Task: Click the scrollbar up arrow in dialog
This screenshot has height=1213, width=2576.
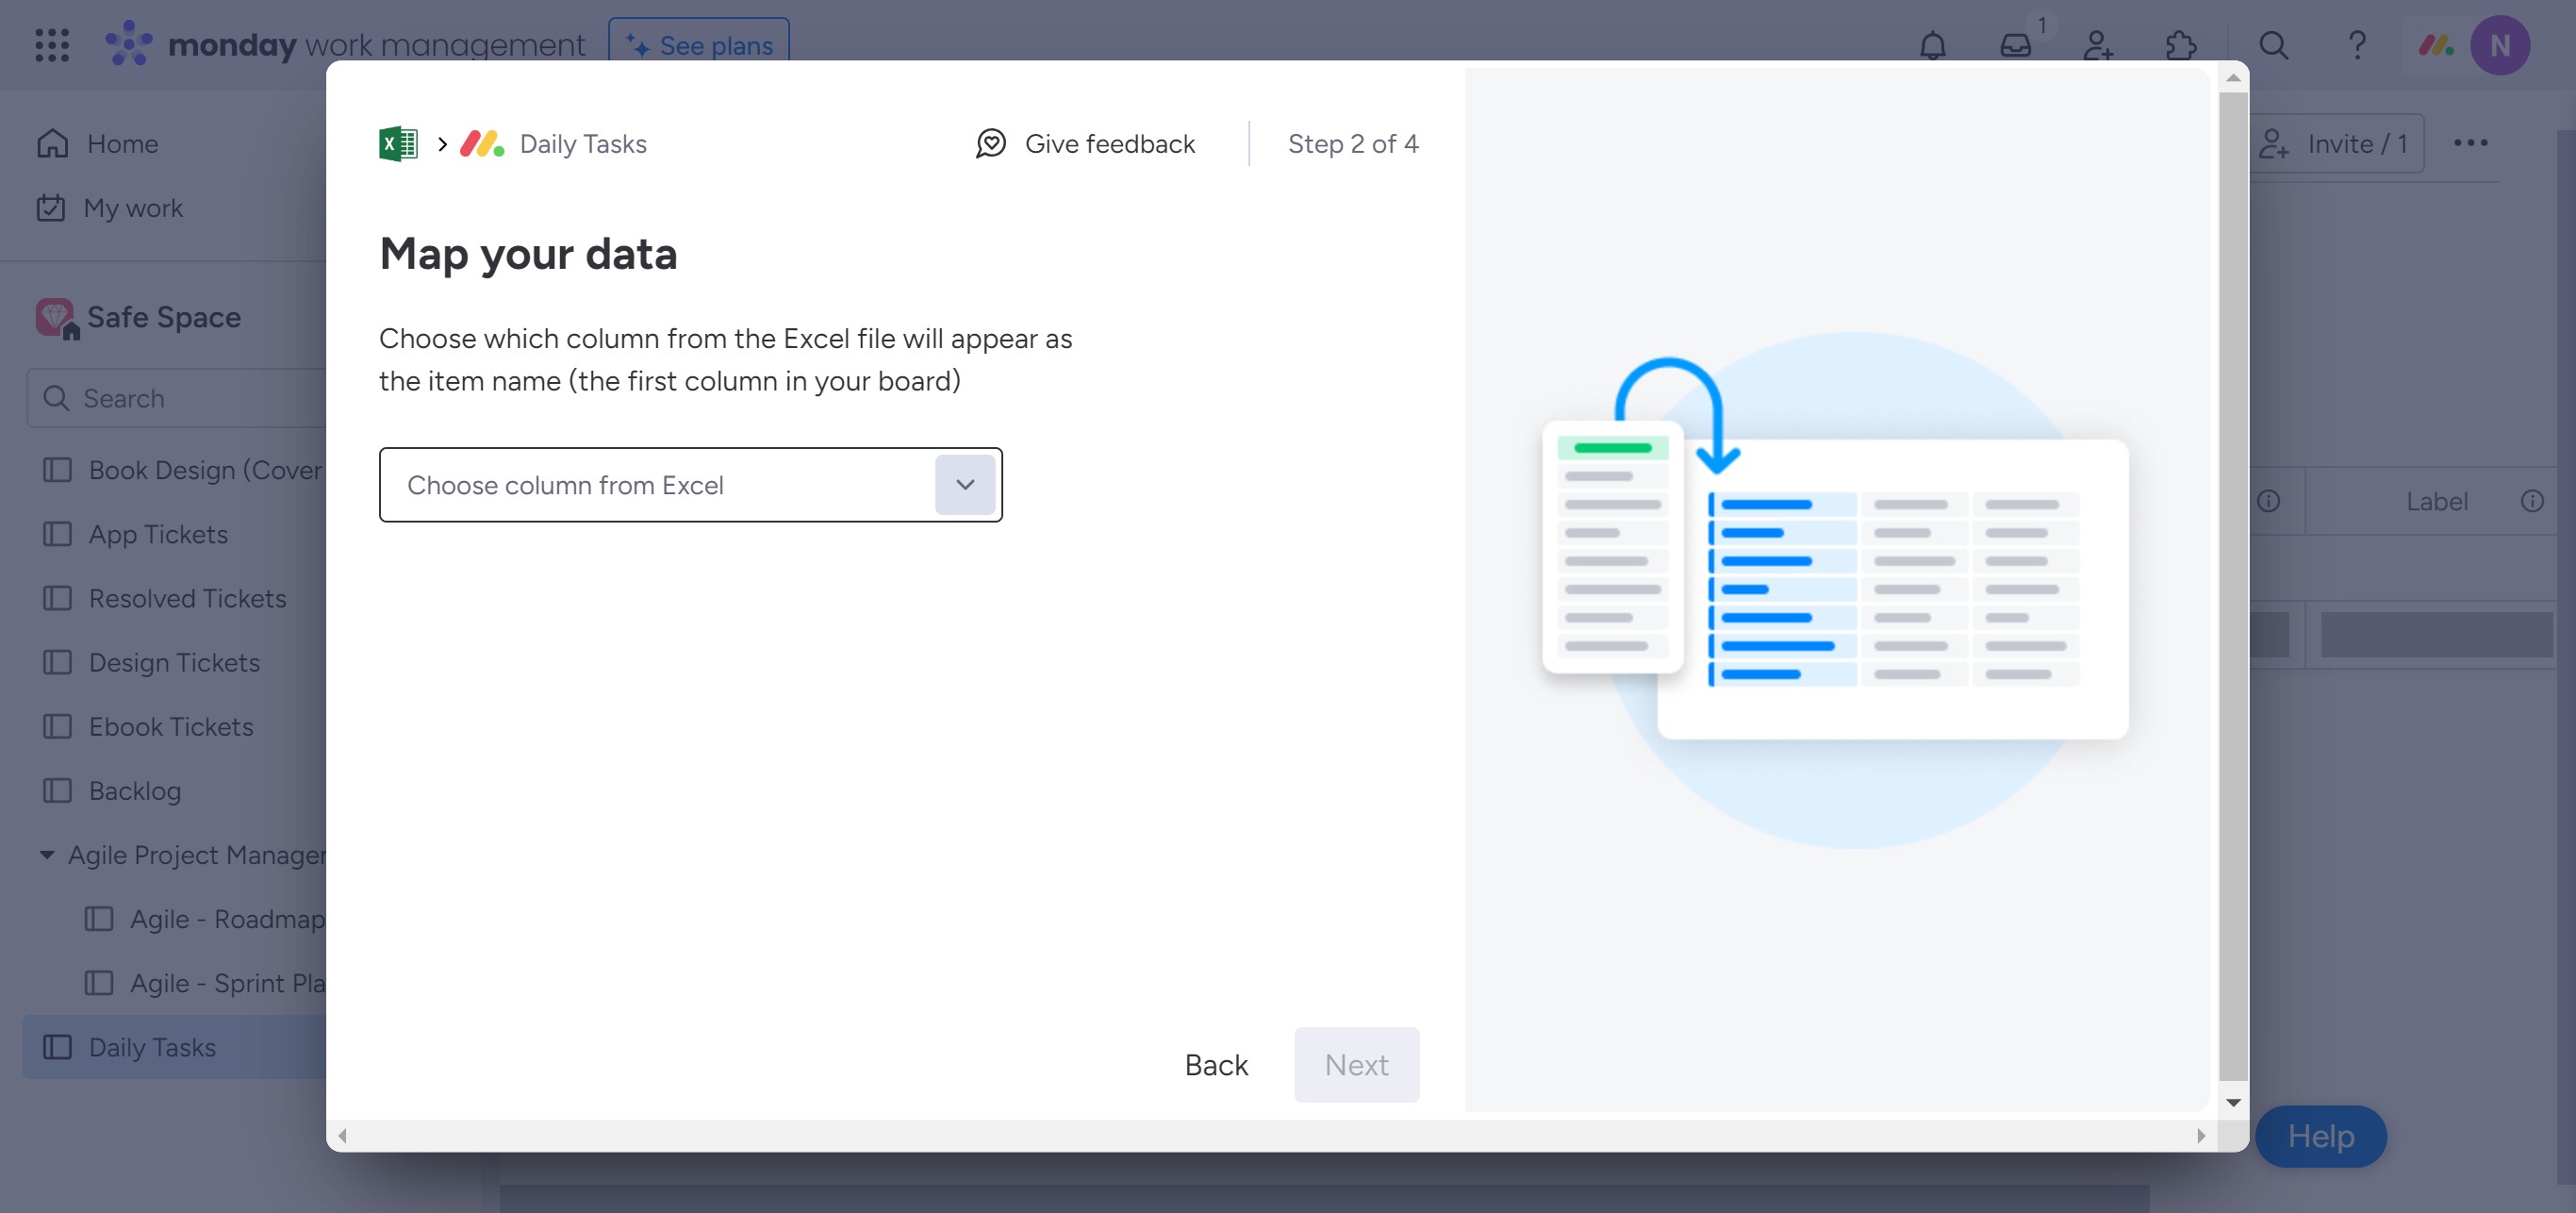Action: click(x=2233, y=77)
